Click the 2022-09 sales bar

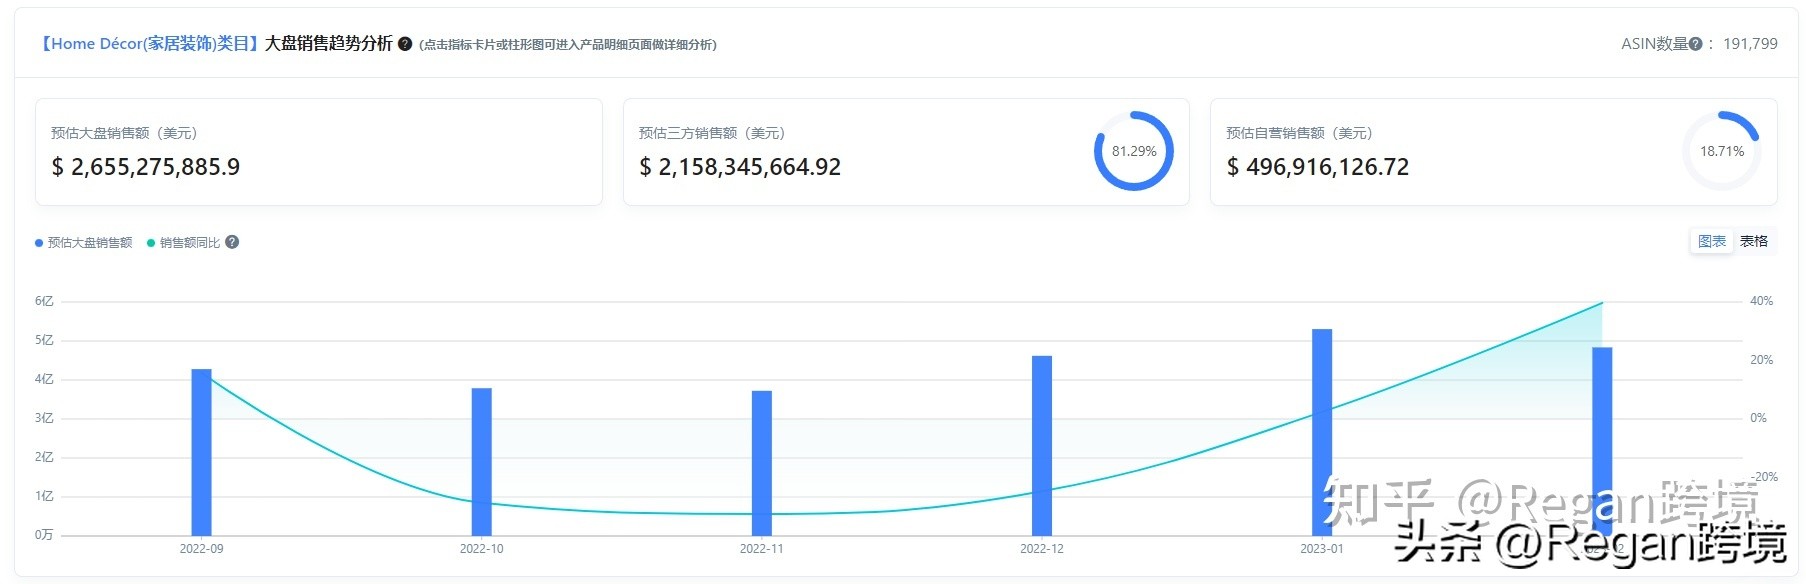click(201, 452)
